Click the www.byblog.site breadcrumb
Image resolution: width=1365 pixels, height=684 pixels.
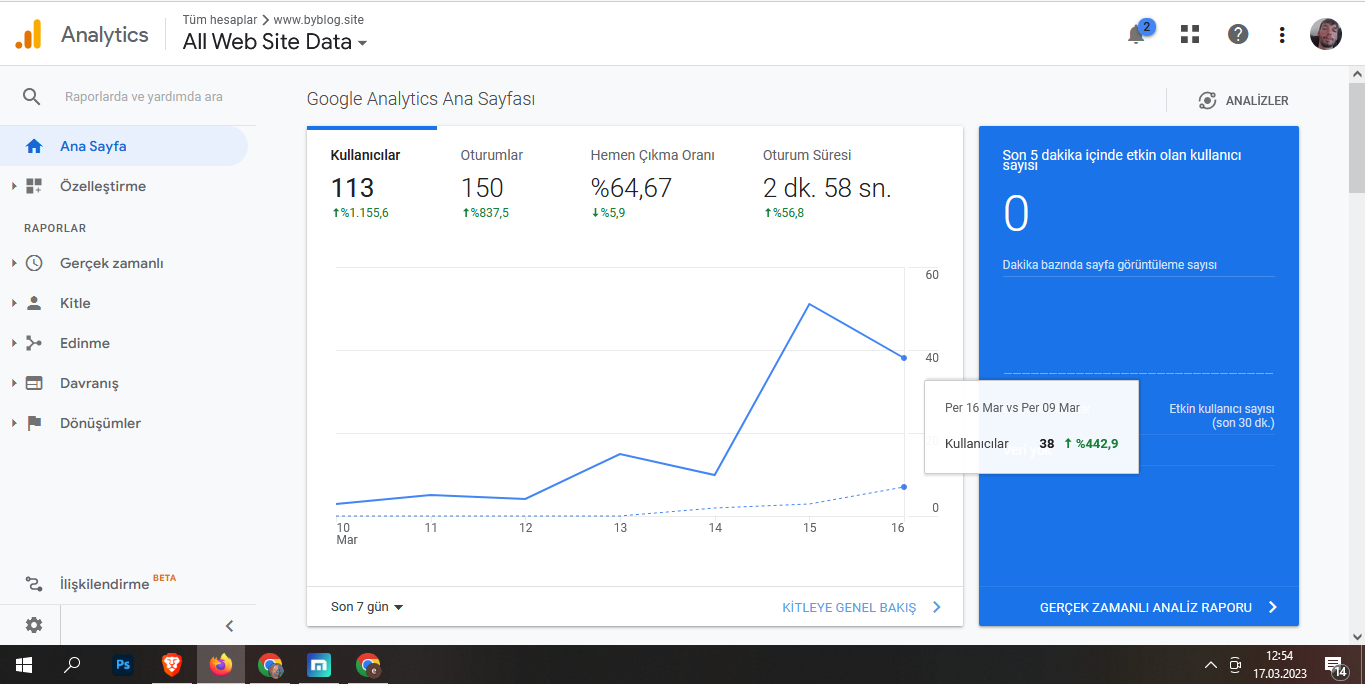(x=318, y=19)
